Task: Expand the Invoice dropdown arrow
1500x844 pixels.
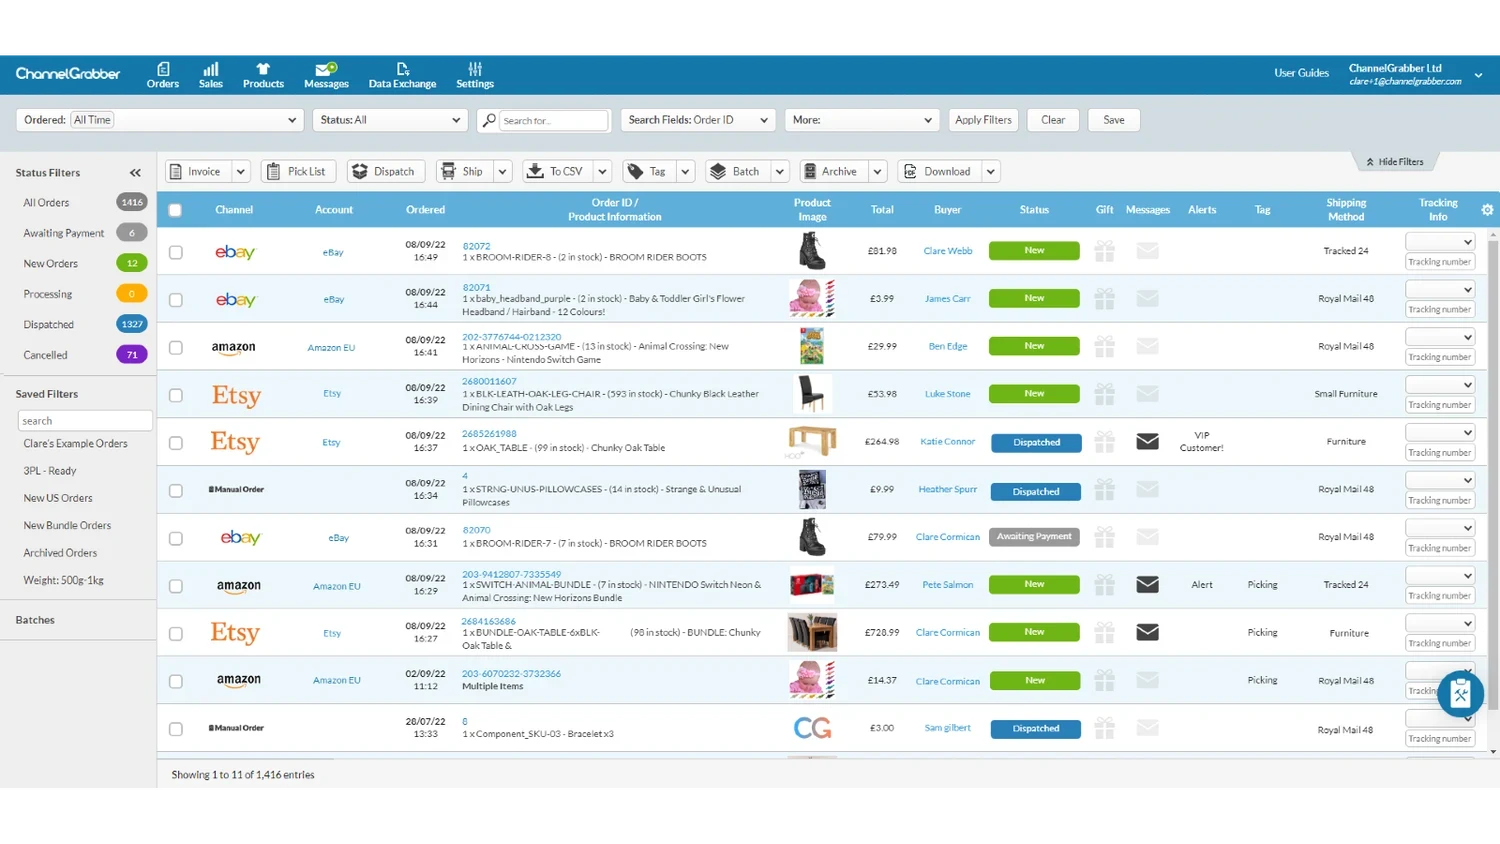Action: pos(240,171)
